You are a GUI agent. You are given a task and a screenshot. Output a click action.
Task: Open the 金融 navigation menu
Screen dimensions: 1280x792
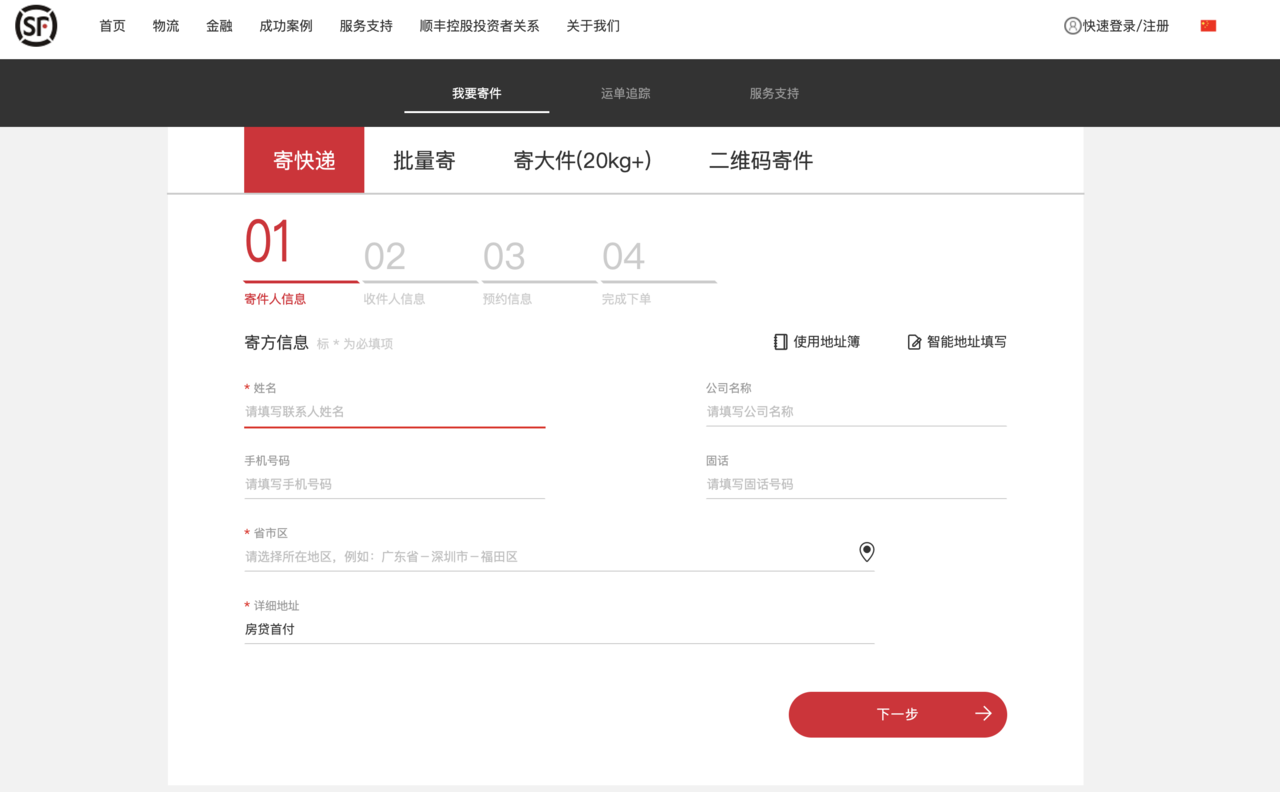coord(219,26)
